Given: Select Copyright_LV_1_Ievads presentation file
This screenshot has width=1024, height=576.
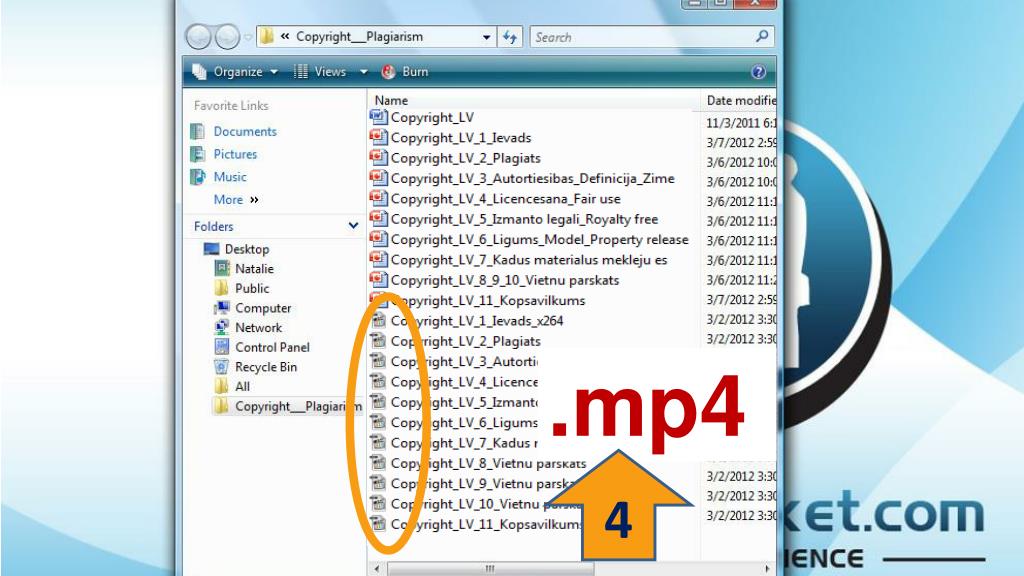Looking at the screenshot, I should (461, 138).
